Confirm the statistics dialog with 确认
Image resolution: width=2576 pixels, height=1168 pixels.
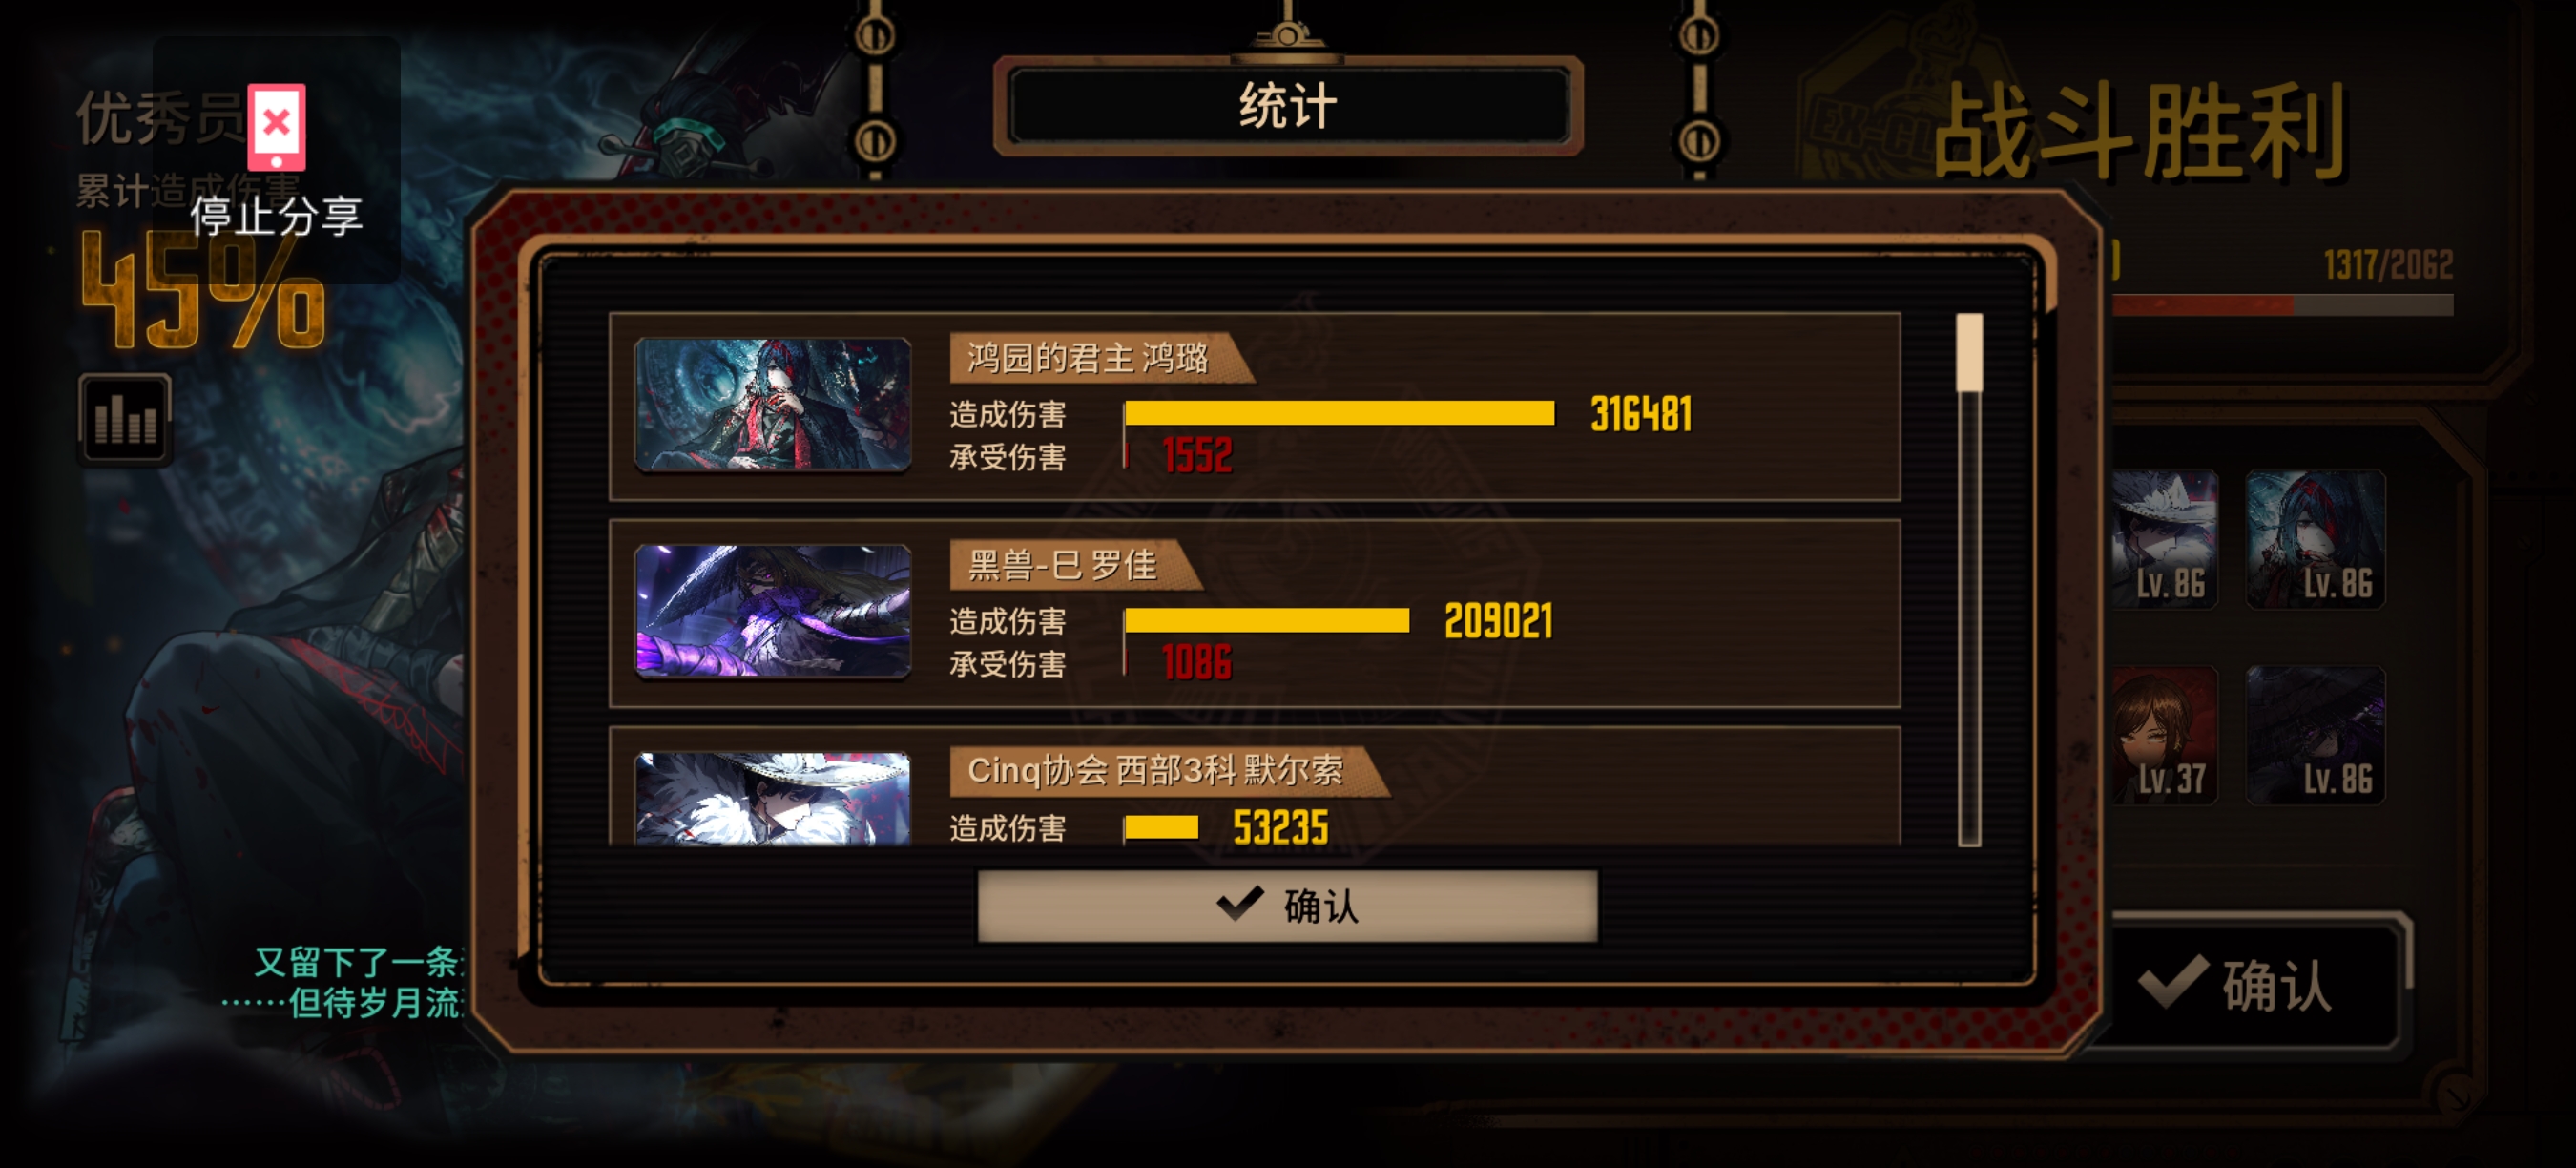(1287, 906)
